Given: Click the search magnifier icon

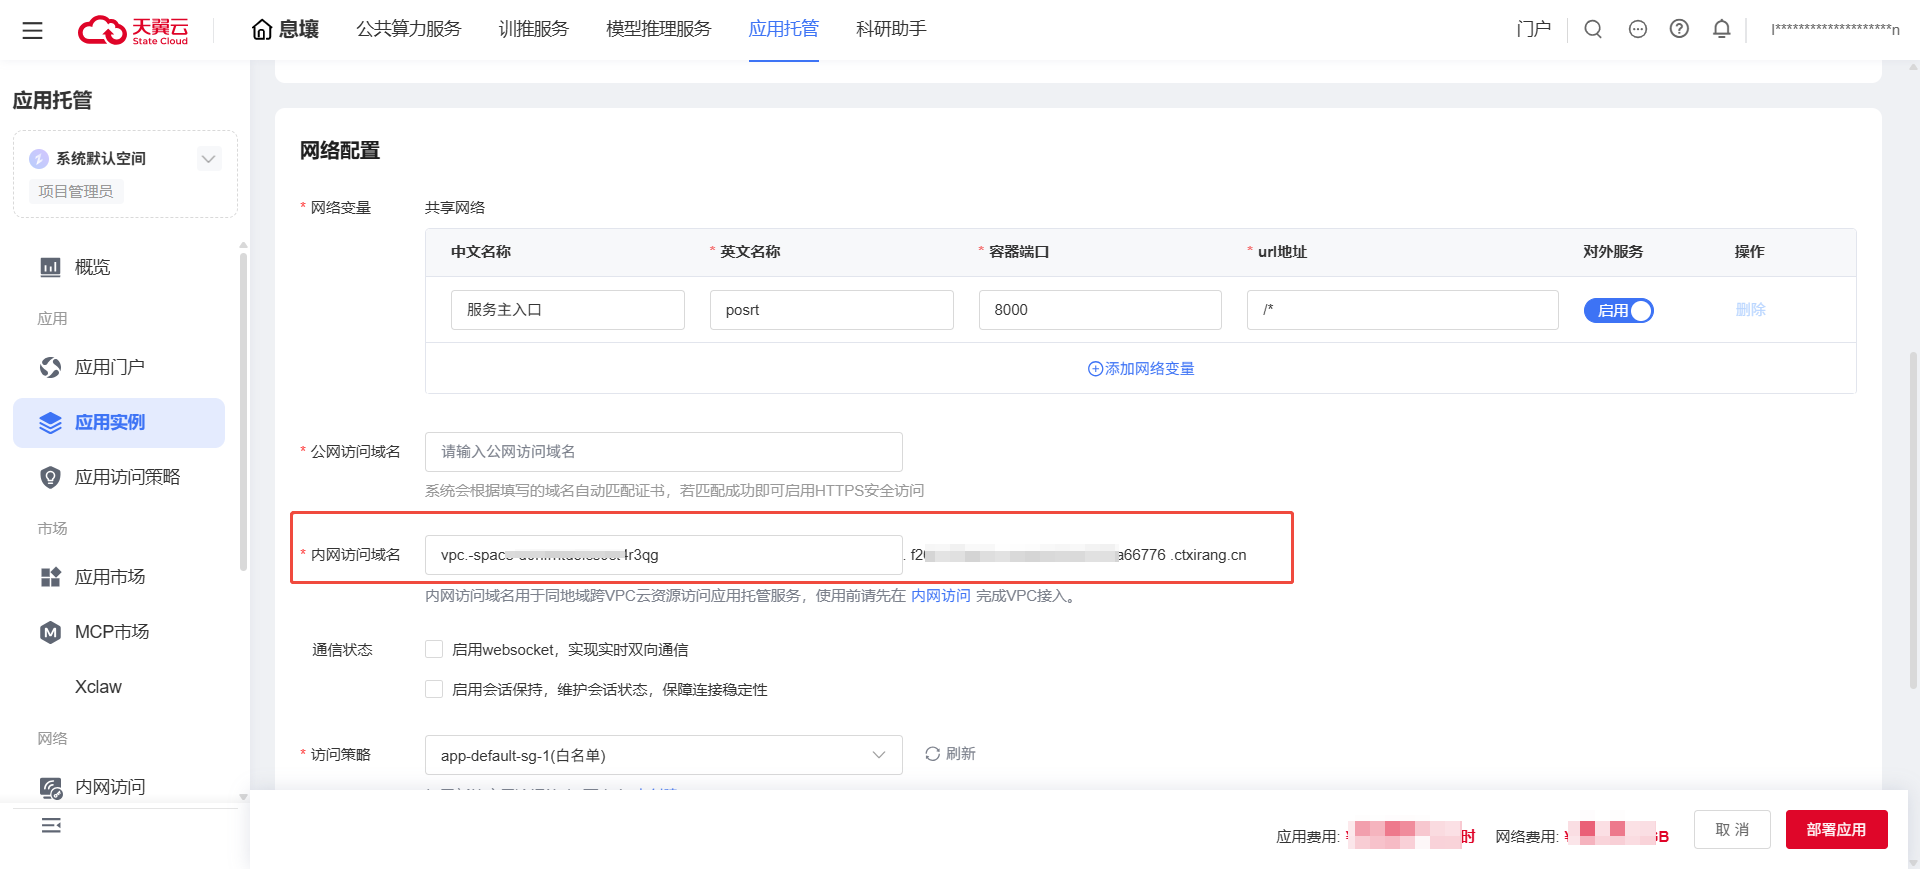Looking at the screenshot, I should tap(1593, 29).
